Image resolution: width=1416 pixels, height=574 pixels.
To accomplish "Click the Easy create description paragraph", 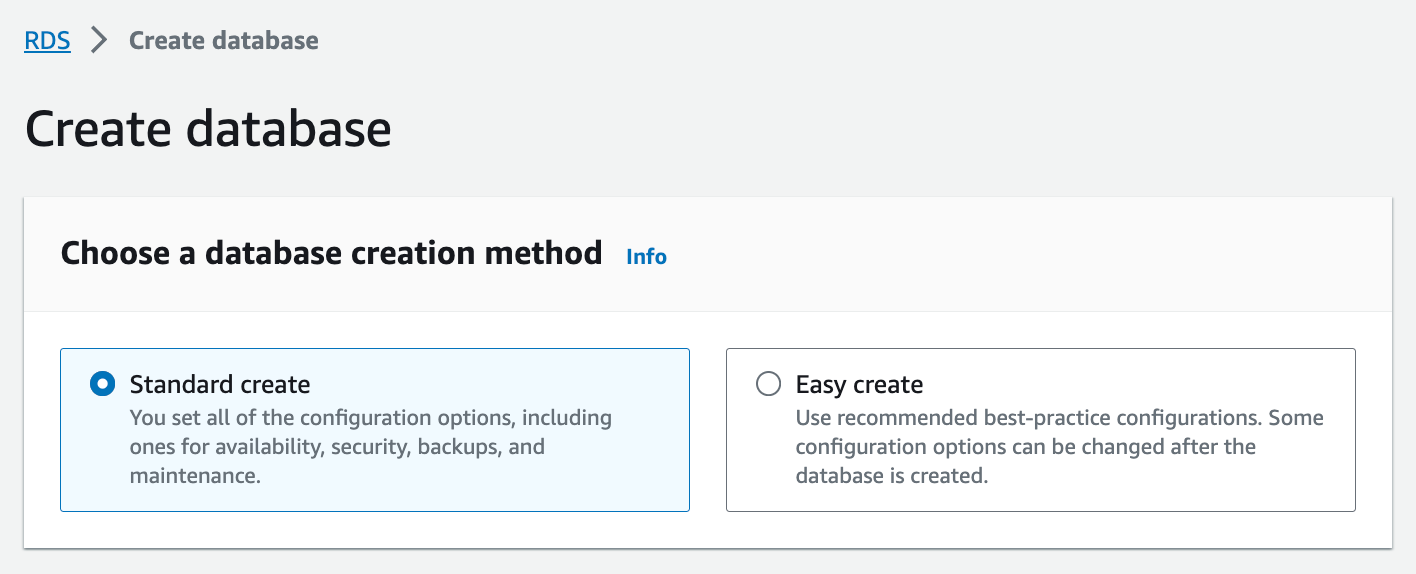I will coord(1058,446).
